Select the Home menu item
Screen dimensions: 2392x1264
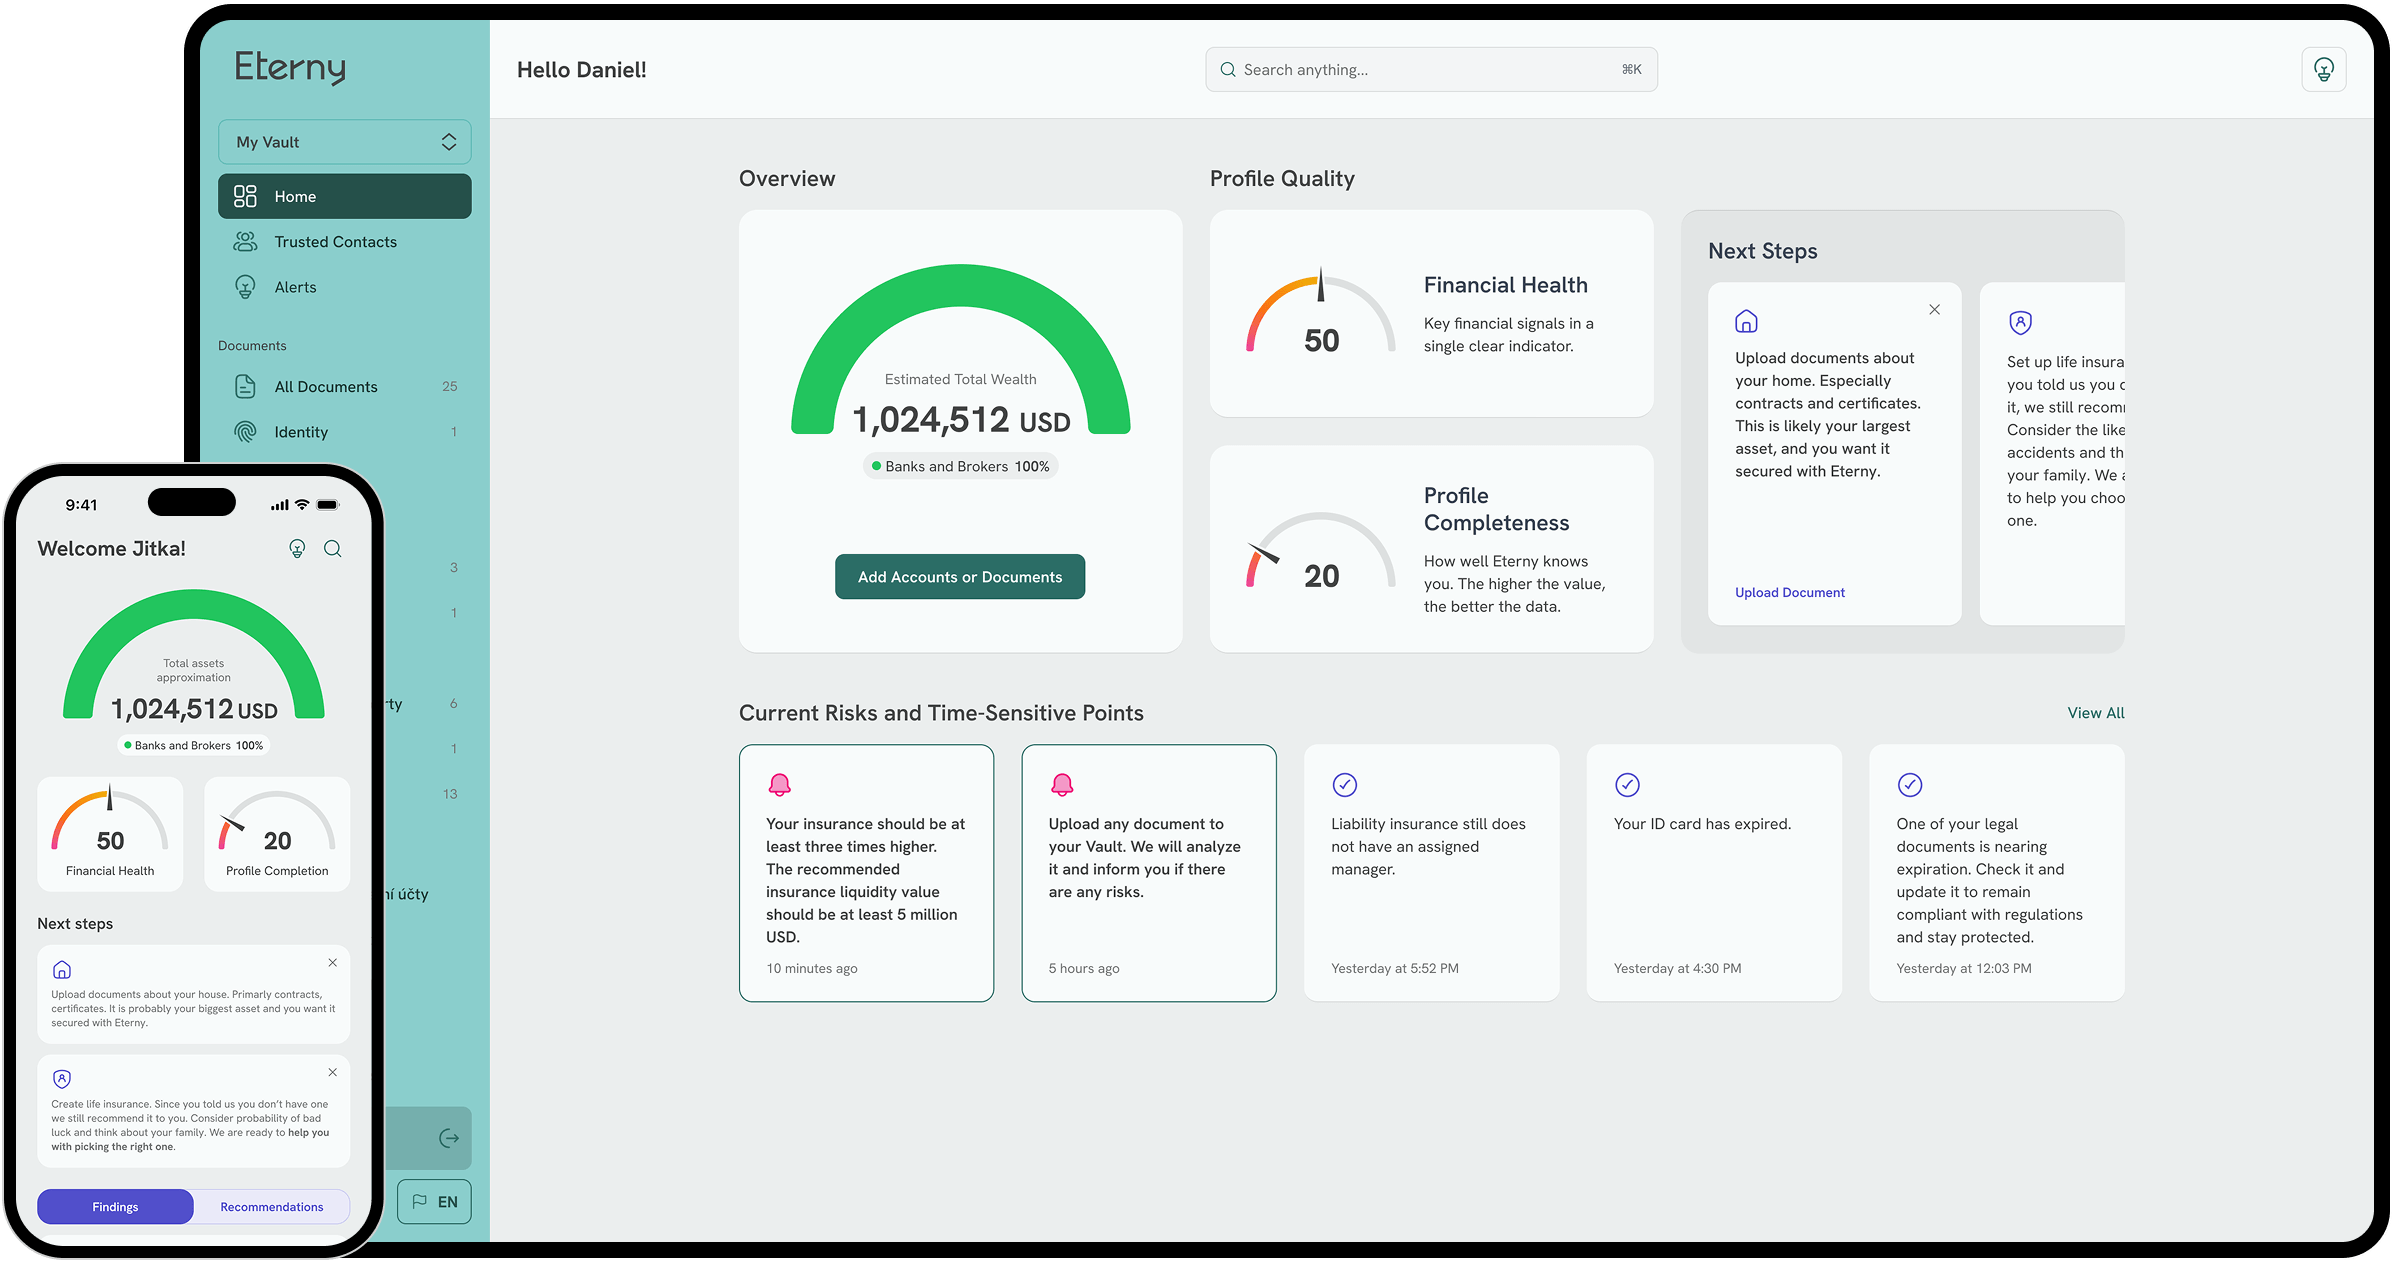tap(344, 197)
